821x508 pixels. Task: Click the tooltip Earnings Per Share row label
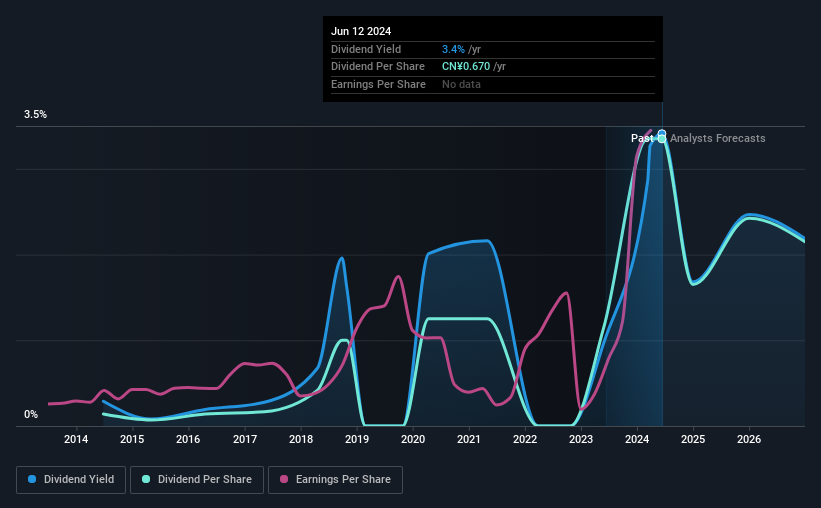(378, 84)
